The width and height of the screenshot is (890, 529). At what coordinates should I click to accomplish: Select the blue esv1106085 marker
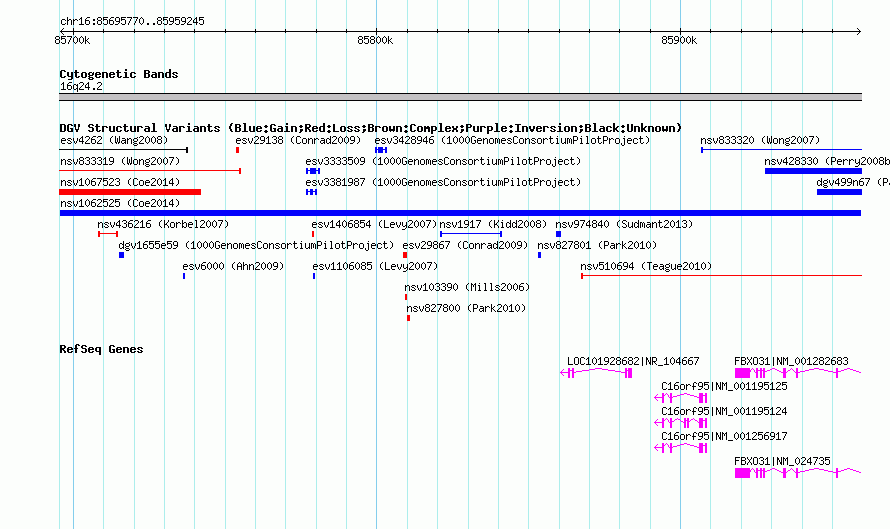(x=314, y=276)
